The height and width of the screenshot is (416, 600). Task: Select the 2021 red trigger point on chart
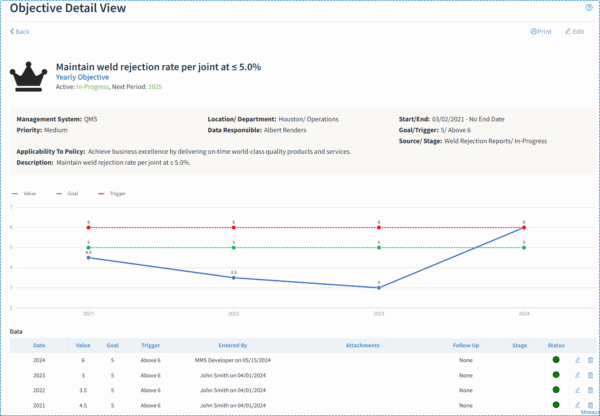coord(88,227)
